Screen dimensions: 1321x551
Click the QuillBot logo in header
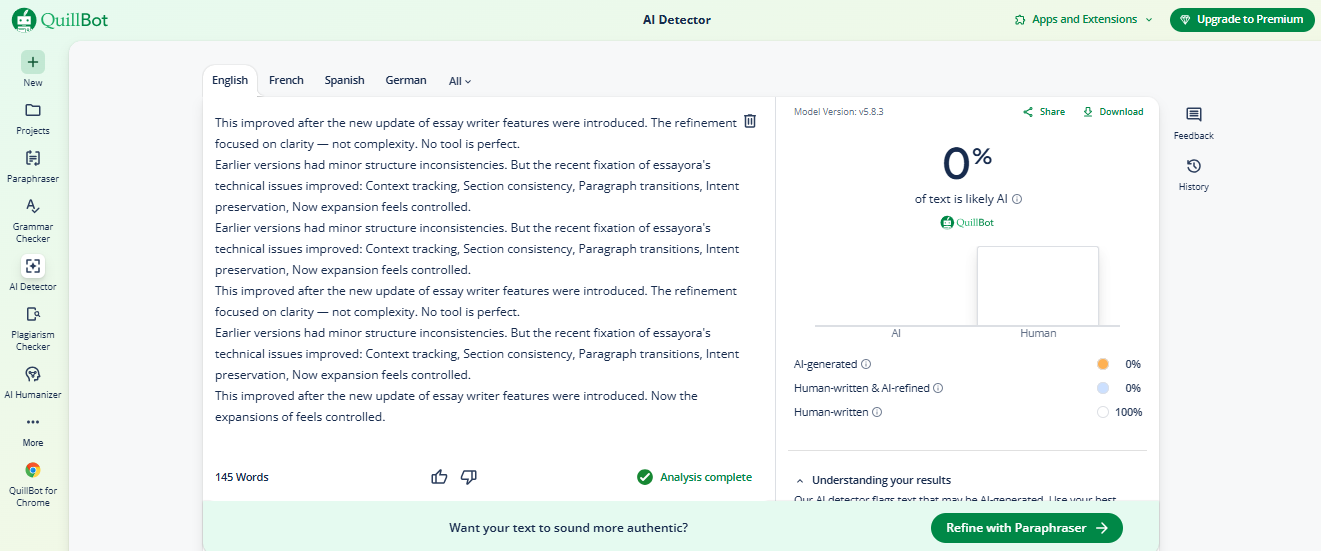62,19
